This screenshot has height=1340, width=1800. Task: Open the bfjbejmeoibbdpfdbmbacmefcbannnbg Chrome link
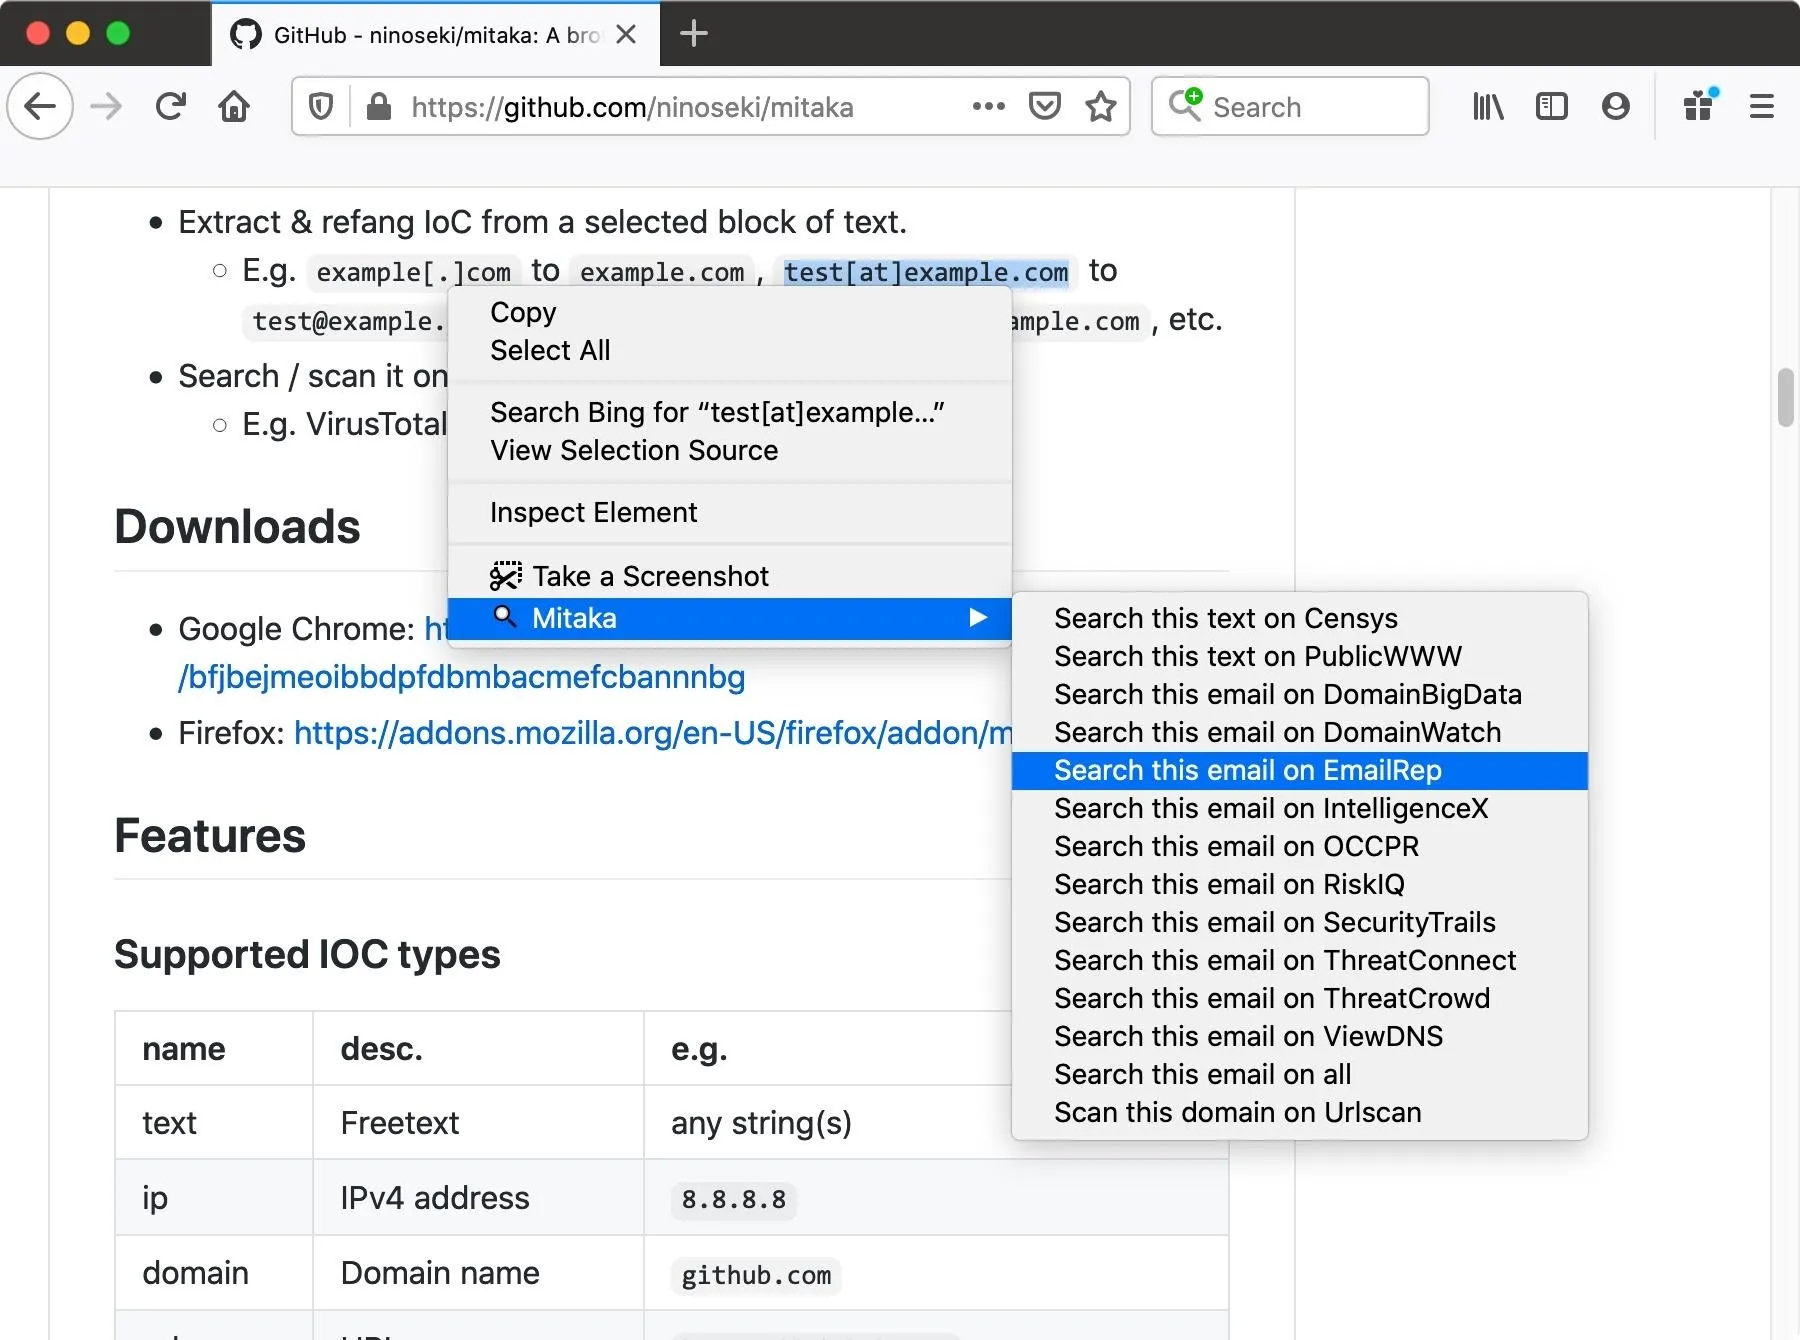point(461,677)
